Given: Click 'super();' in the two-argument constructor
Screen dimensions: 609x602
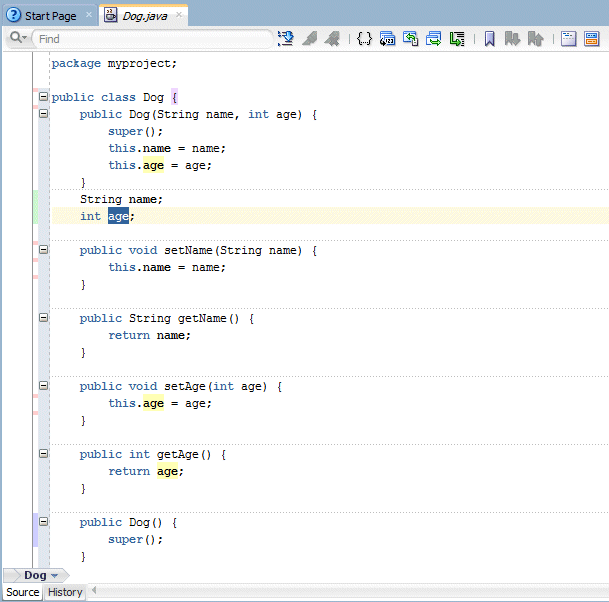Looking at the screenshot, I should 135,131.
